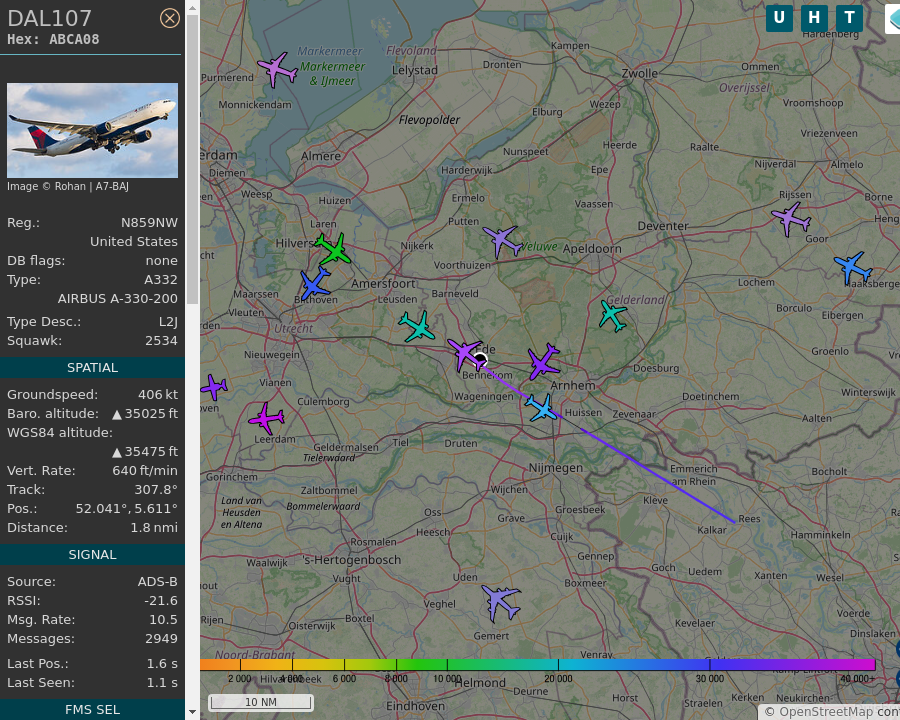Click the vertical rate 640 ft/min
The image size is (900, 720).
coord(145,470)
